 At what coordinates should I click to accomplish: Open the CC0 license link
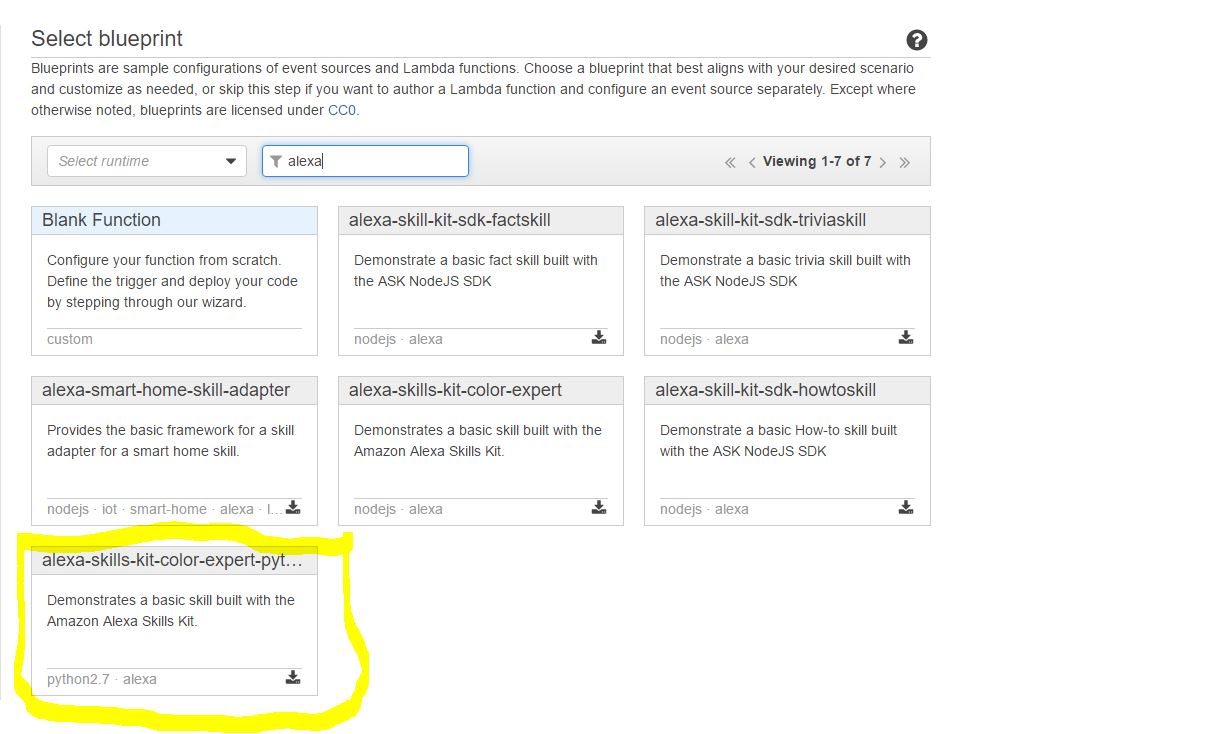[341, 110]
